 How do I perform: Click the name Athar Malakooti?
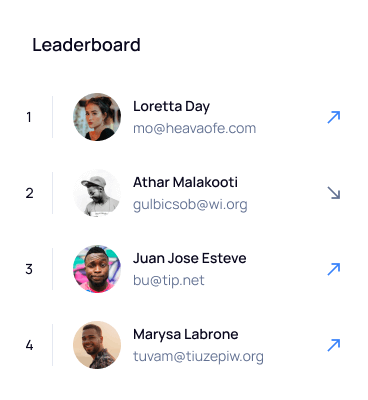pyautogui.click(x=185, y=182)
